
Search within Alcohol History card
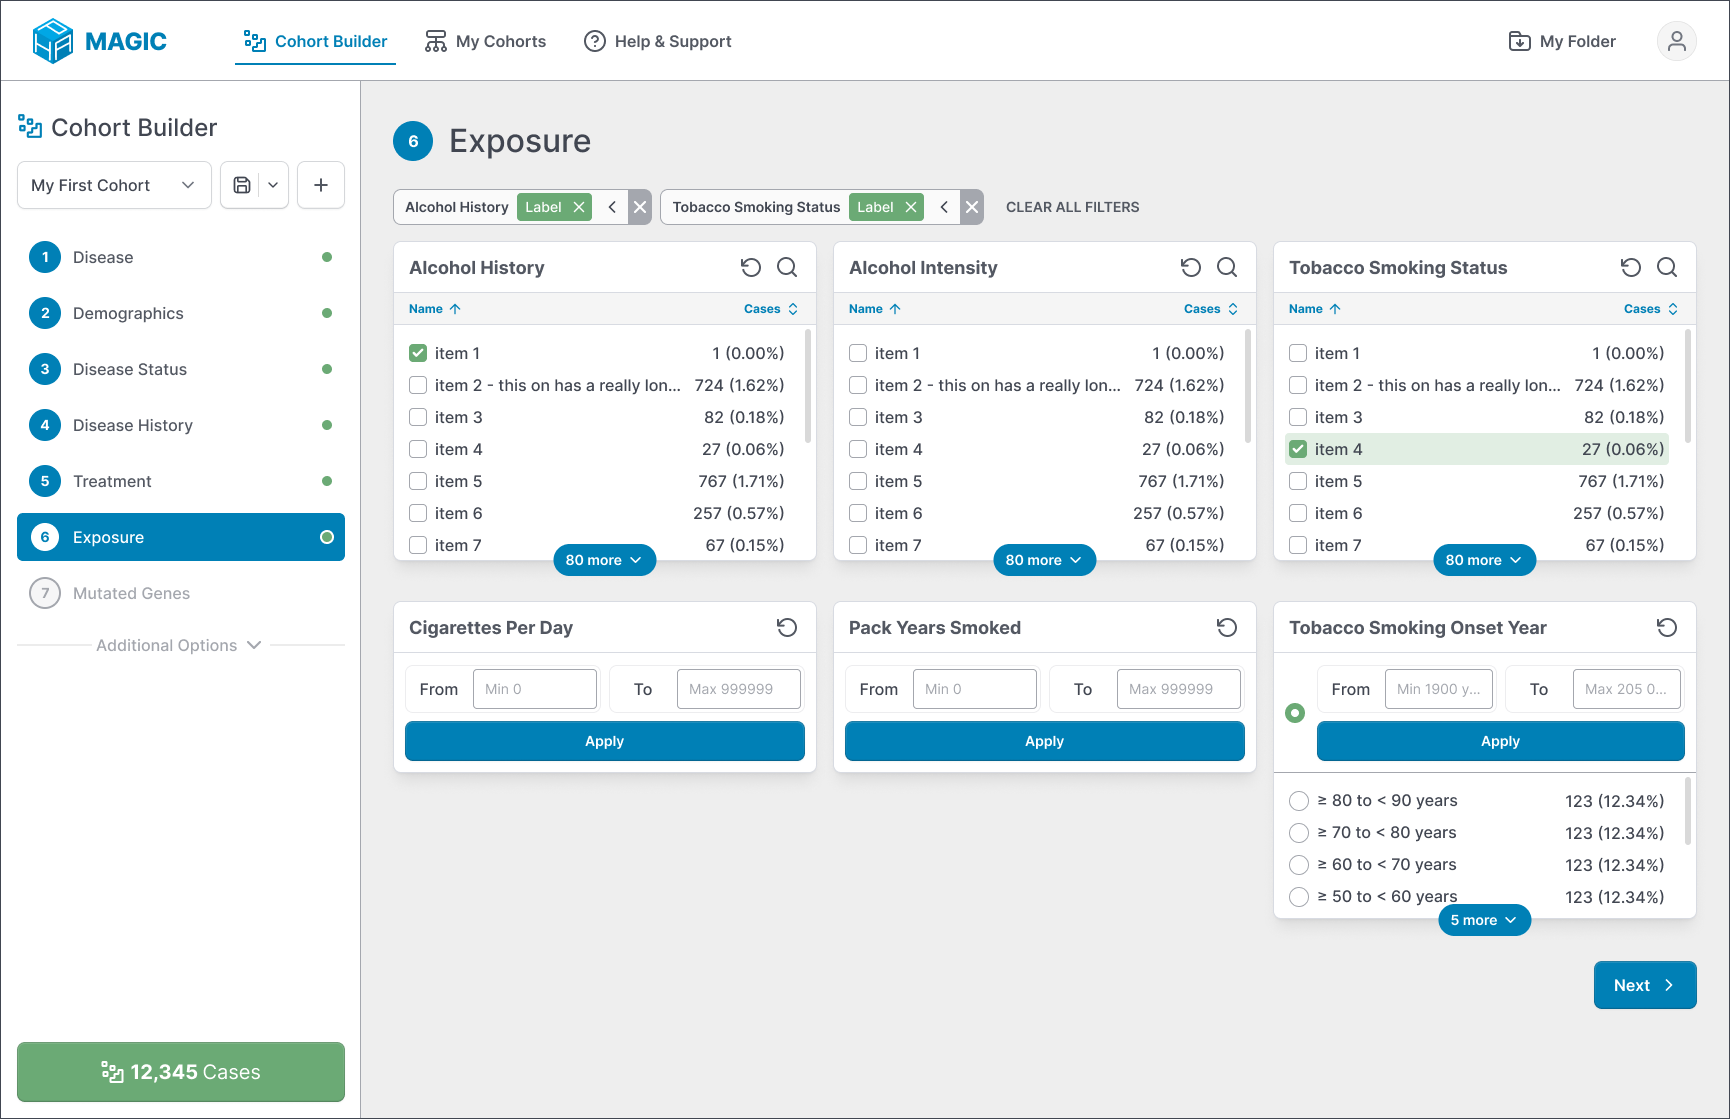point(787,267)
